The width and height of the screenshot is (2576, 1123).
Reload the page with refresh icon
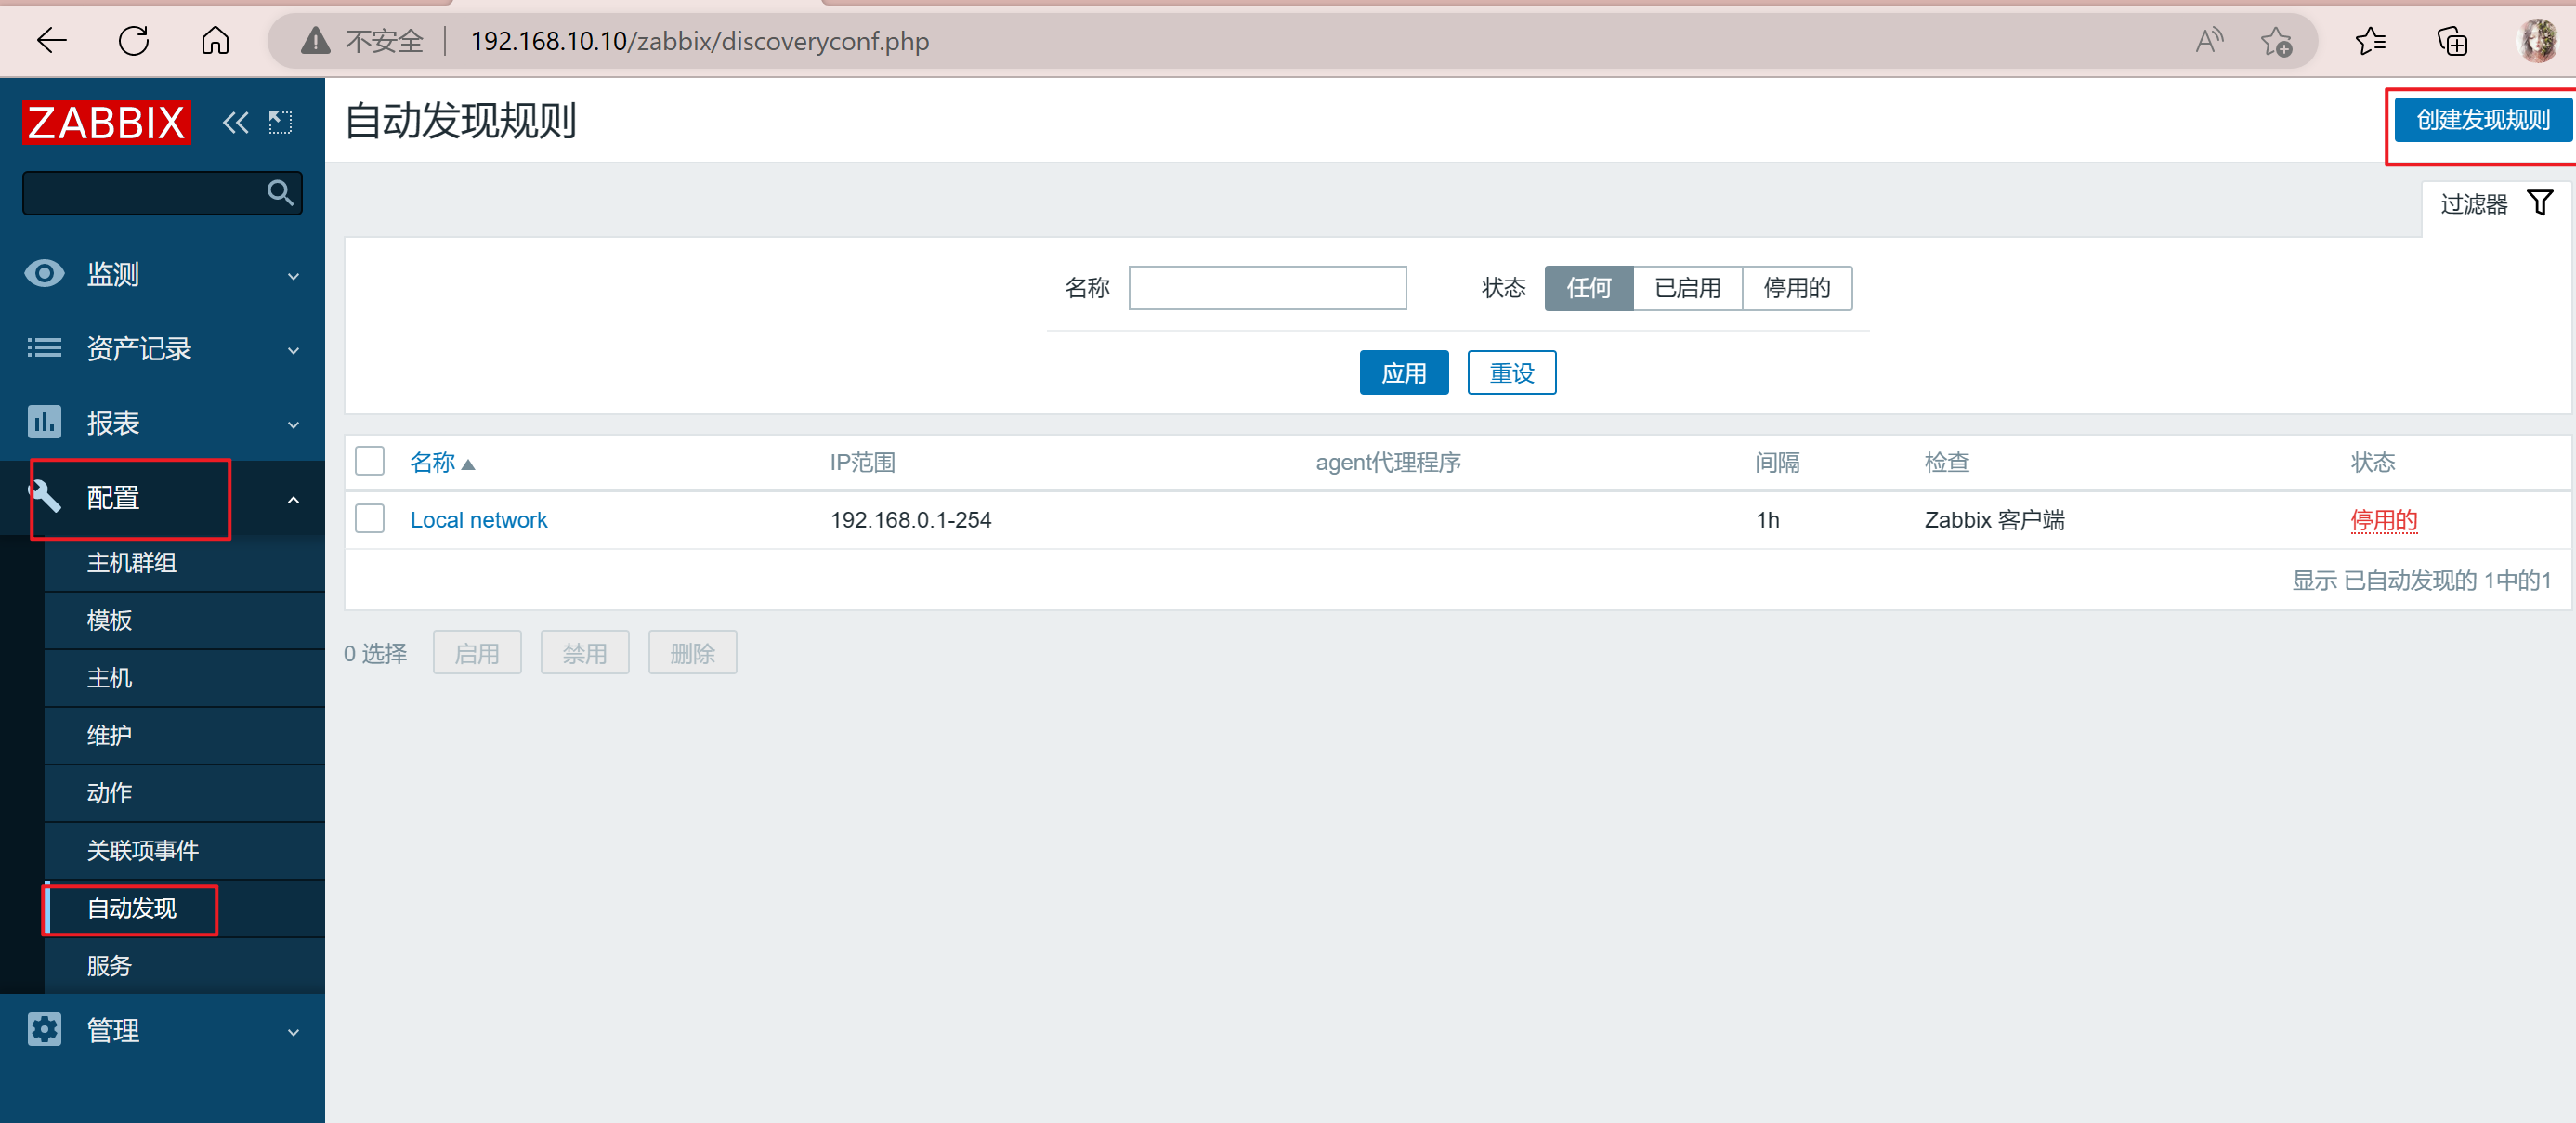click(134, 41)
